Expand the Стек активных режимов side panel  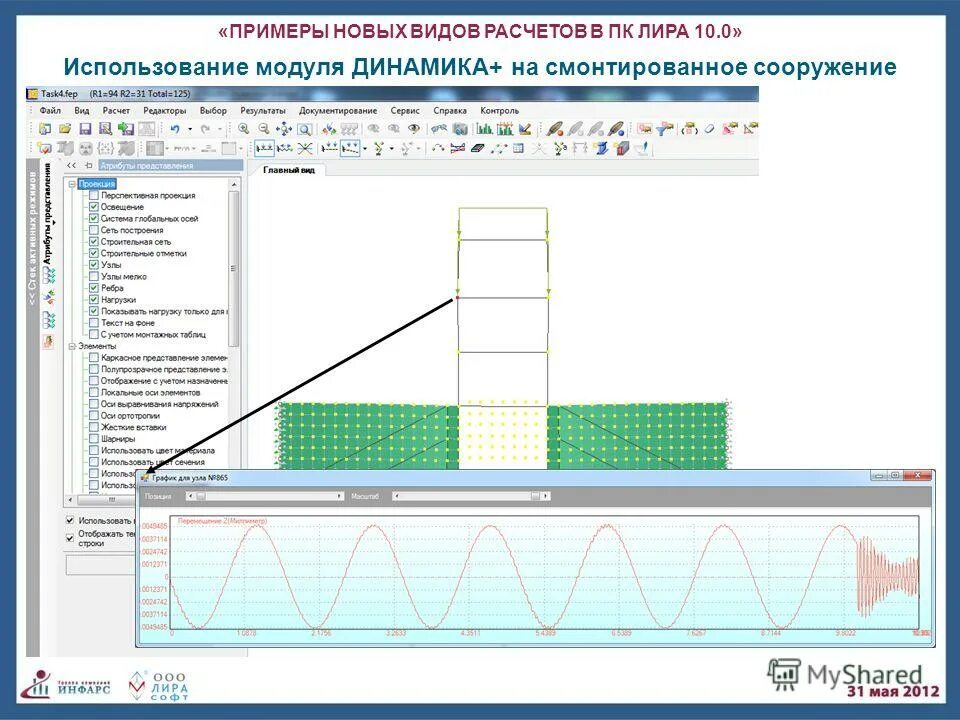[32, 239]
